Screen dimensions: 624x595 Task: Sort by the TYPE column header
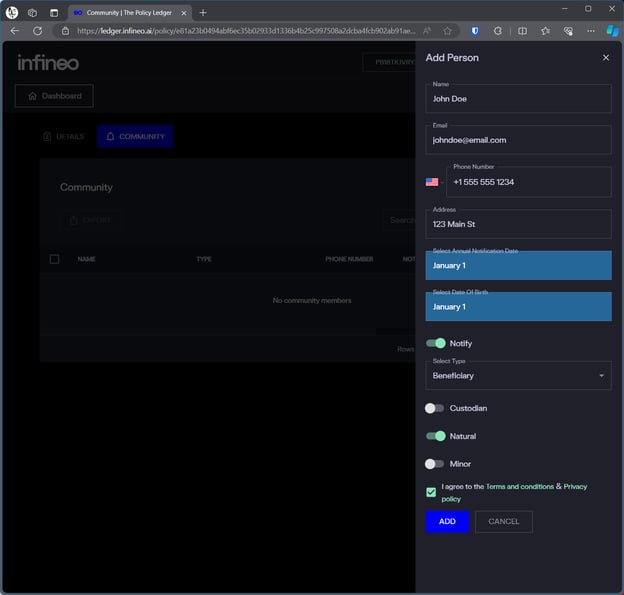tap(204, 259)
